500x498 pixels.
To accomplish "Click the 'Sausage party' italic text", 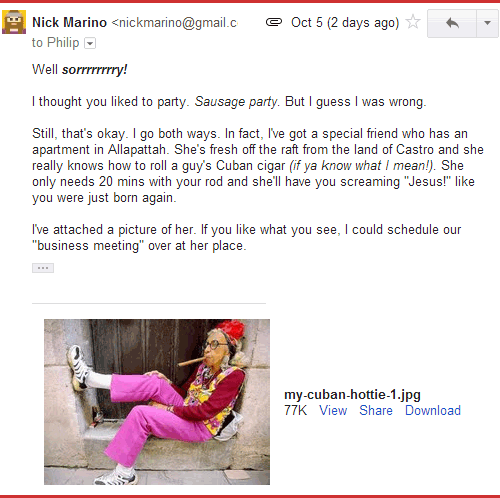I will (236, 102).
